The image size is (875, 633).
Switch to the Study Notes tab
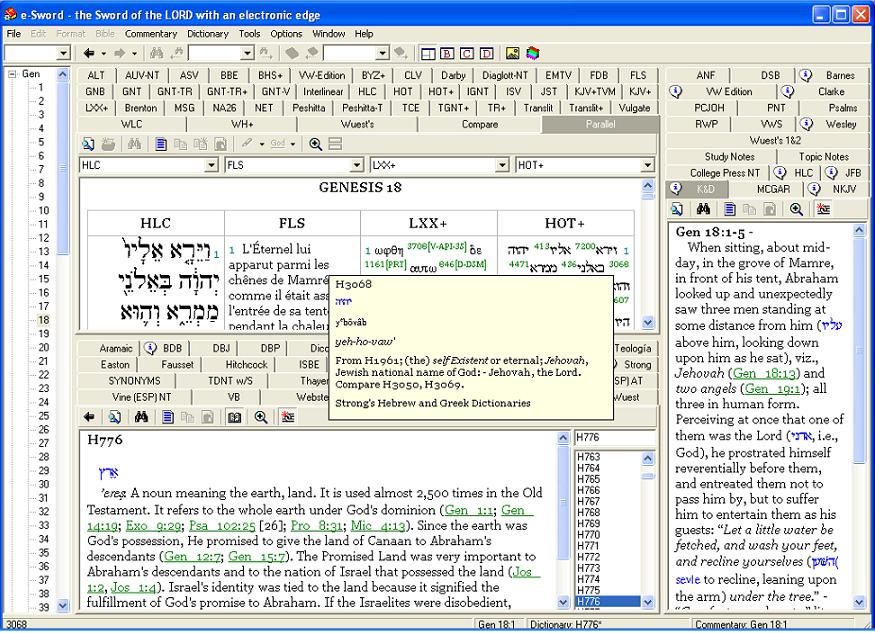(729, 157)
